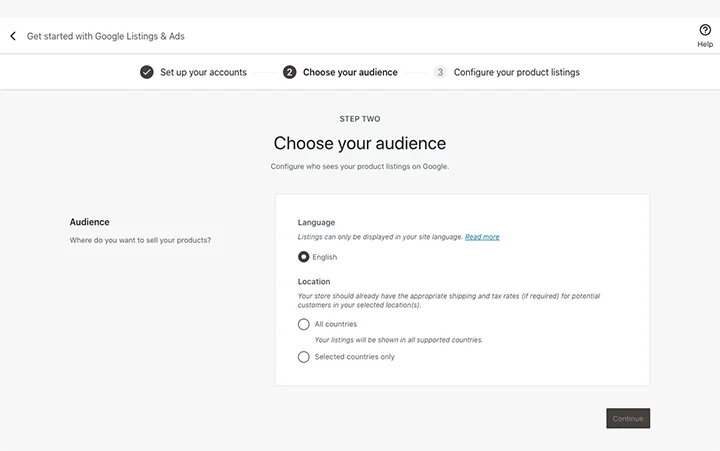This screenshot has width=720, height=451.
Task: Jump to Configure your product listings step
Action: (x=516, y=72)
